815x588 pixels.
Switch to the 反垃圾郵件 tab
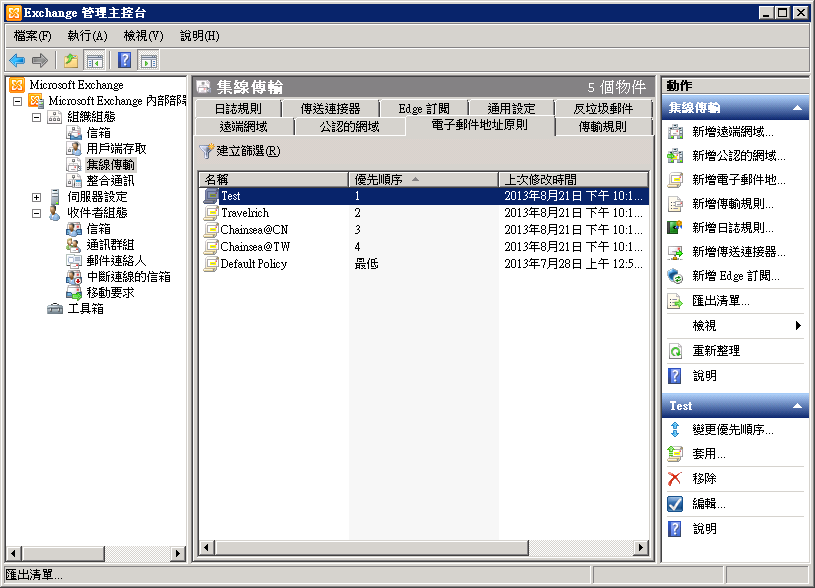coord(603,109)
